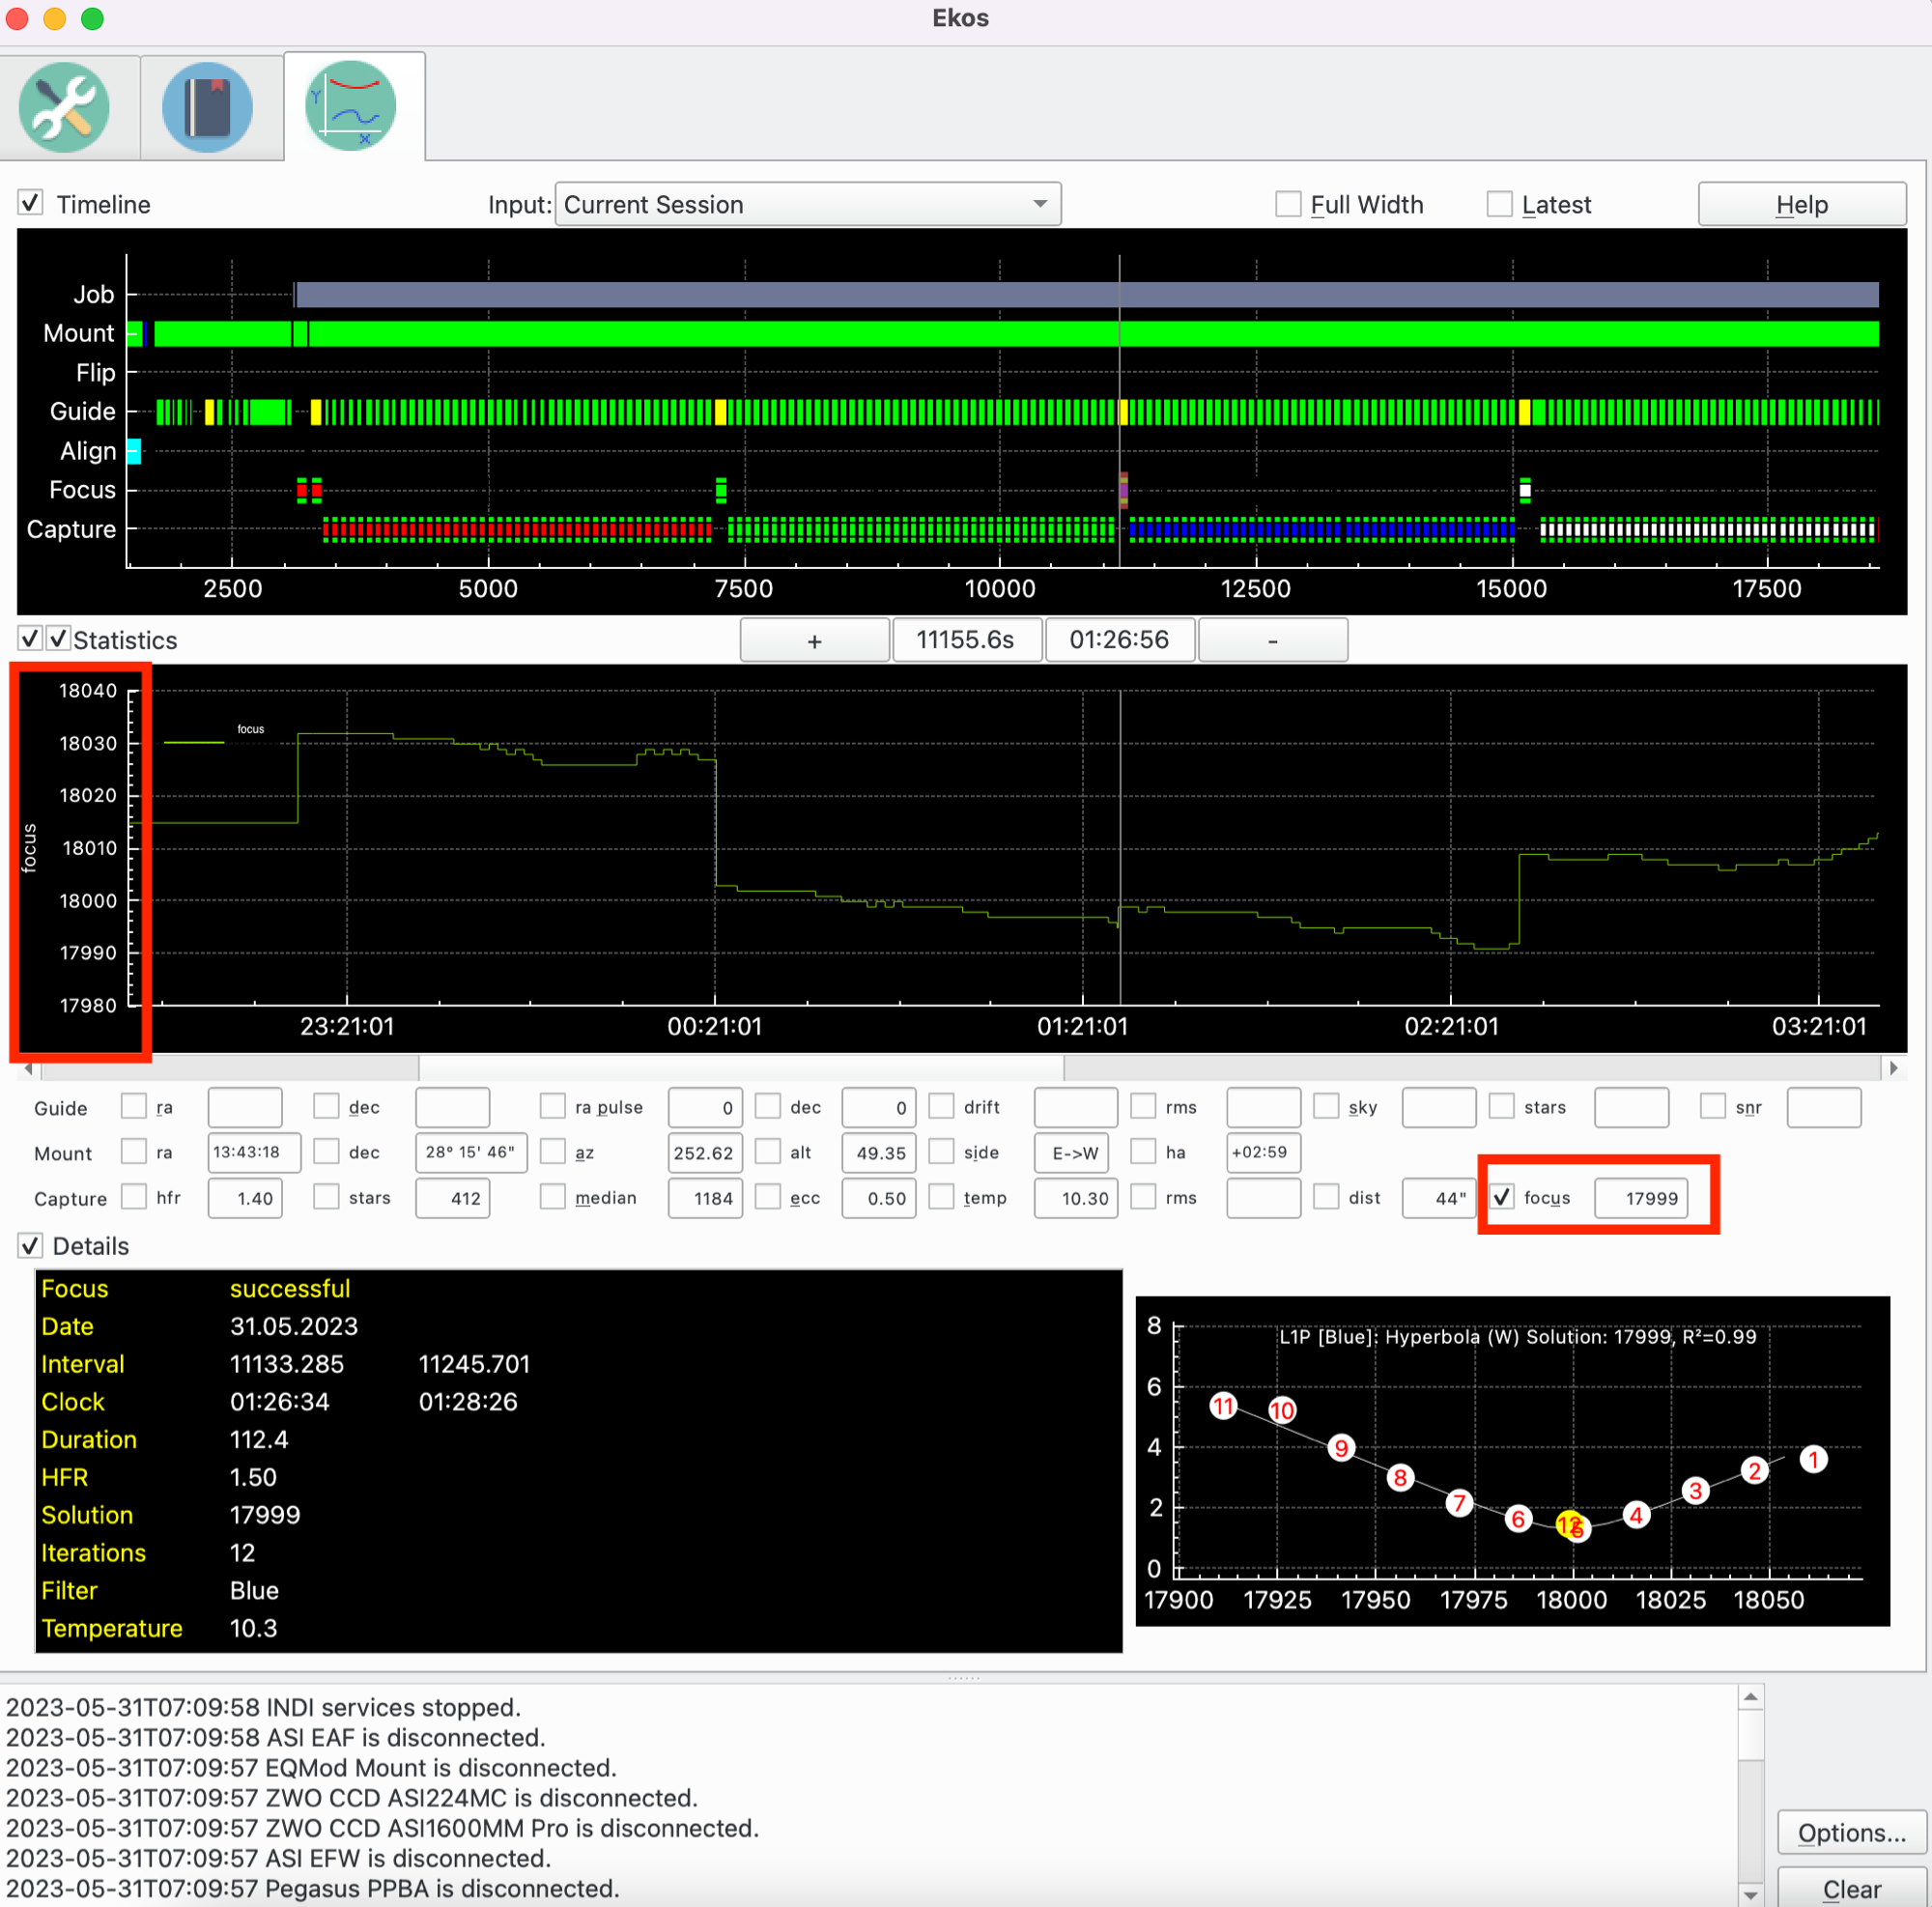This screenshot has height=1907, width=1932.
Task: Toggle the Details section visibility
Action: tap(26, 1245)
